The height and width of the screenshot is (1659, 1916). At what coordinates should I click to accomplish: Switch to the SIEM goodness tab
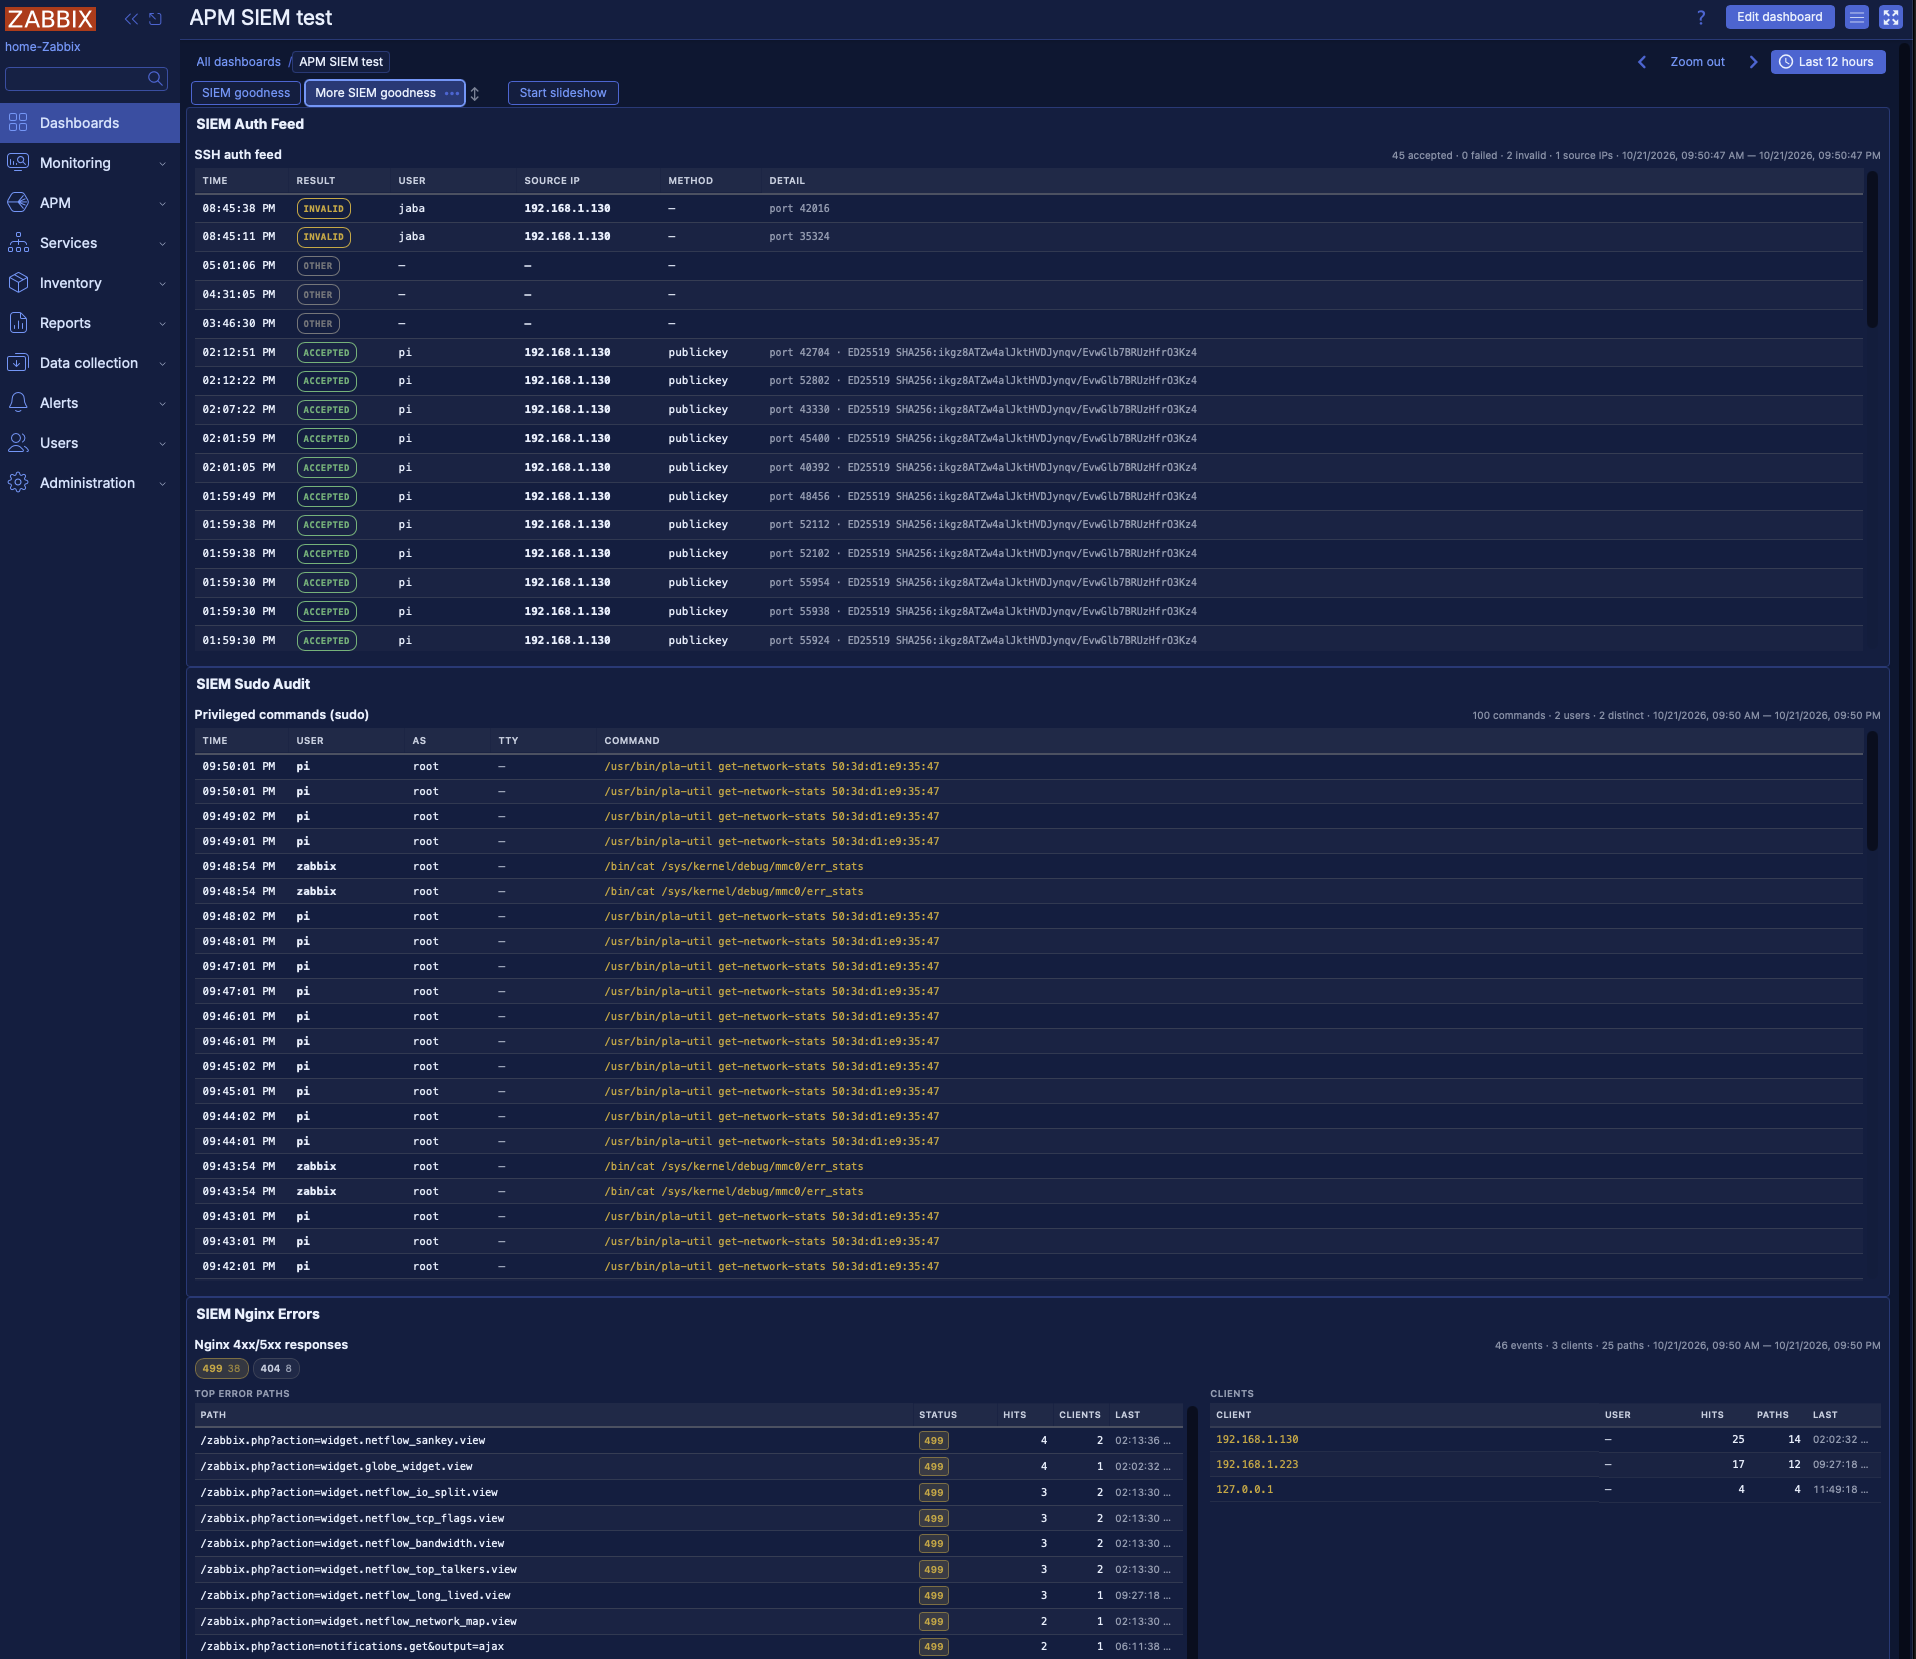(x=246, y=93)
